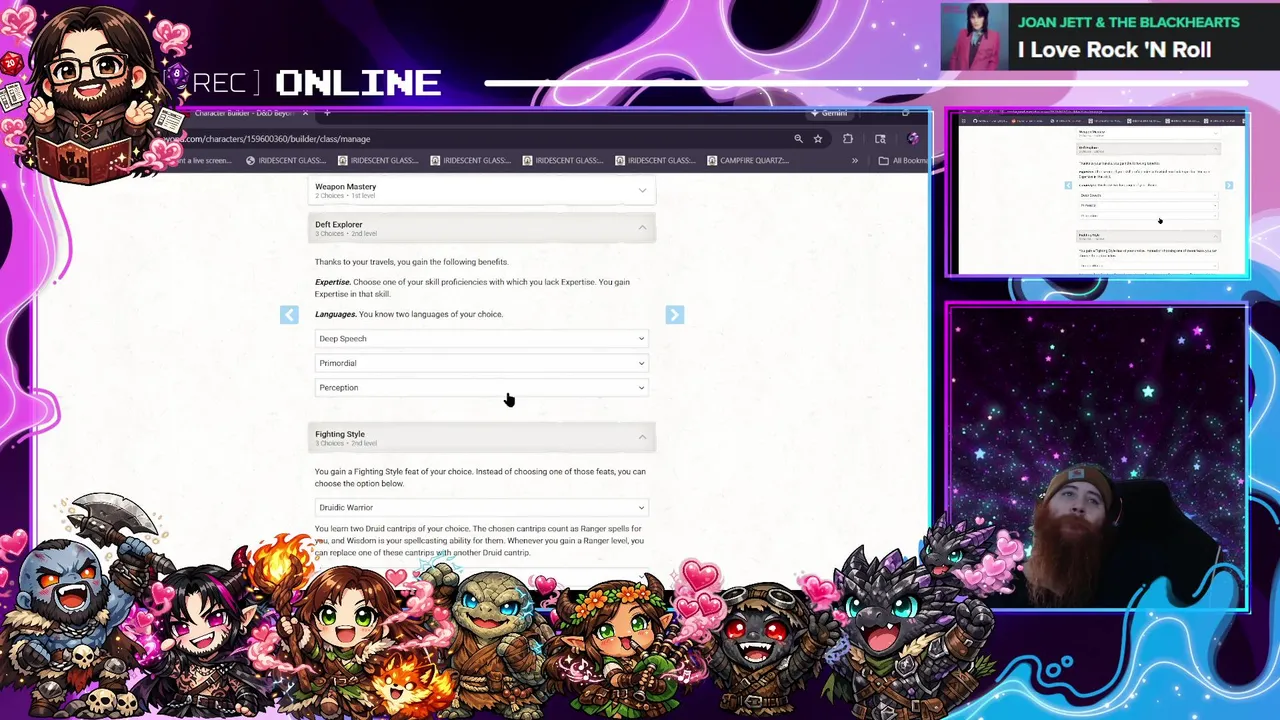Image resolution: width=1280 pixels, height=720 pixels.
Task: Expand the Weapon Mastery section
Action: [x=482, y=190]
